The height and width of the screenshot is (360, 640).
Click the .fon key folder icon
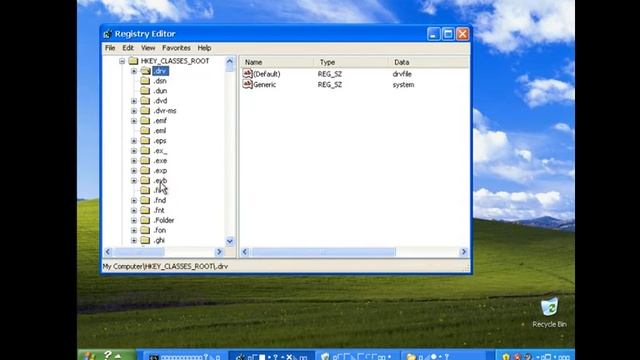coord(145,230)
